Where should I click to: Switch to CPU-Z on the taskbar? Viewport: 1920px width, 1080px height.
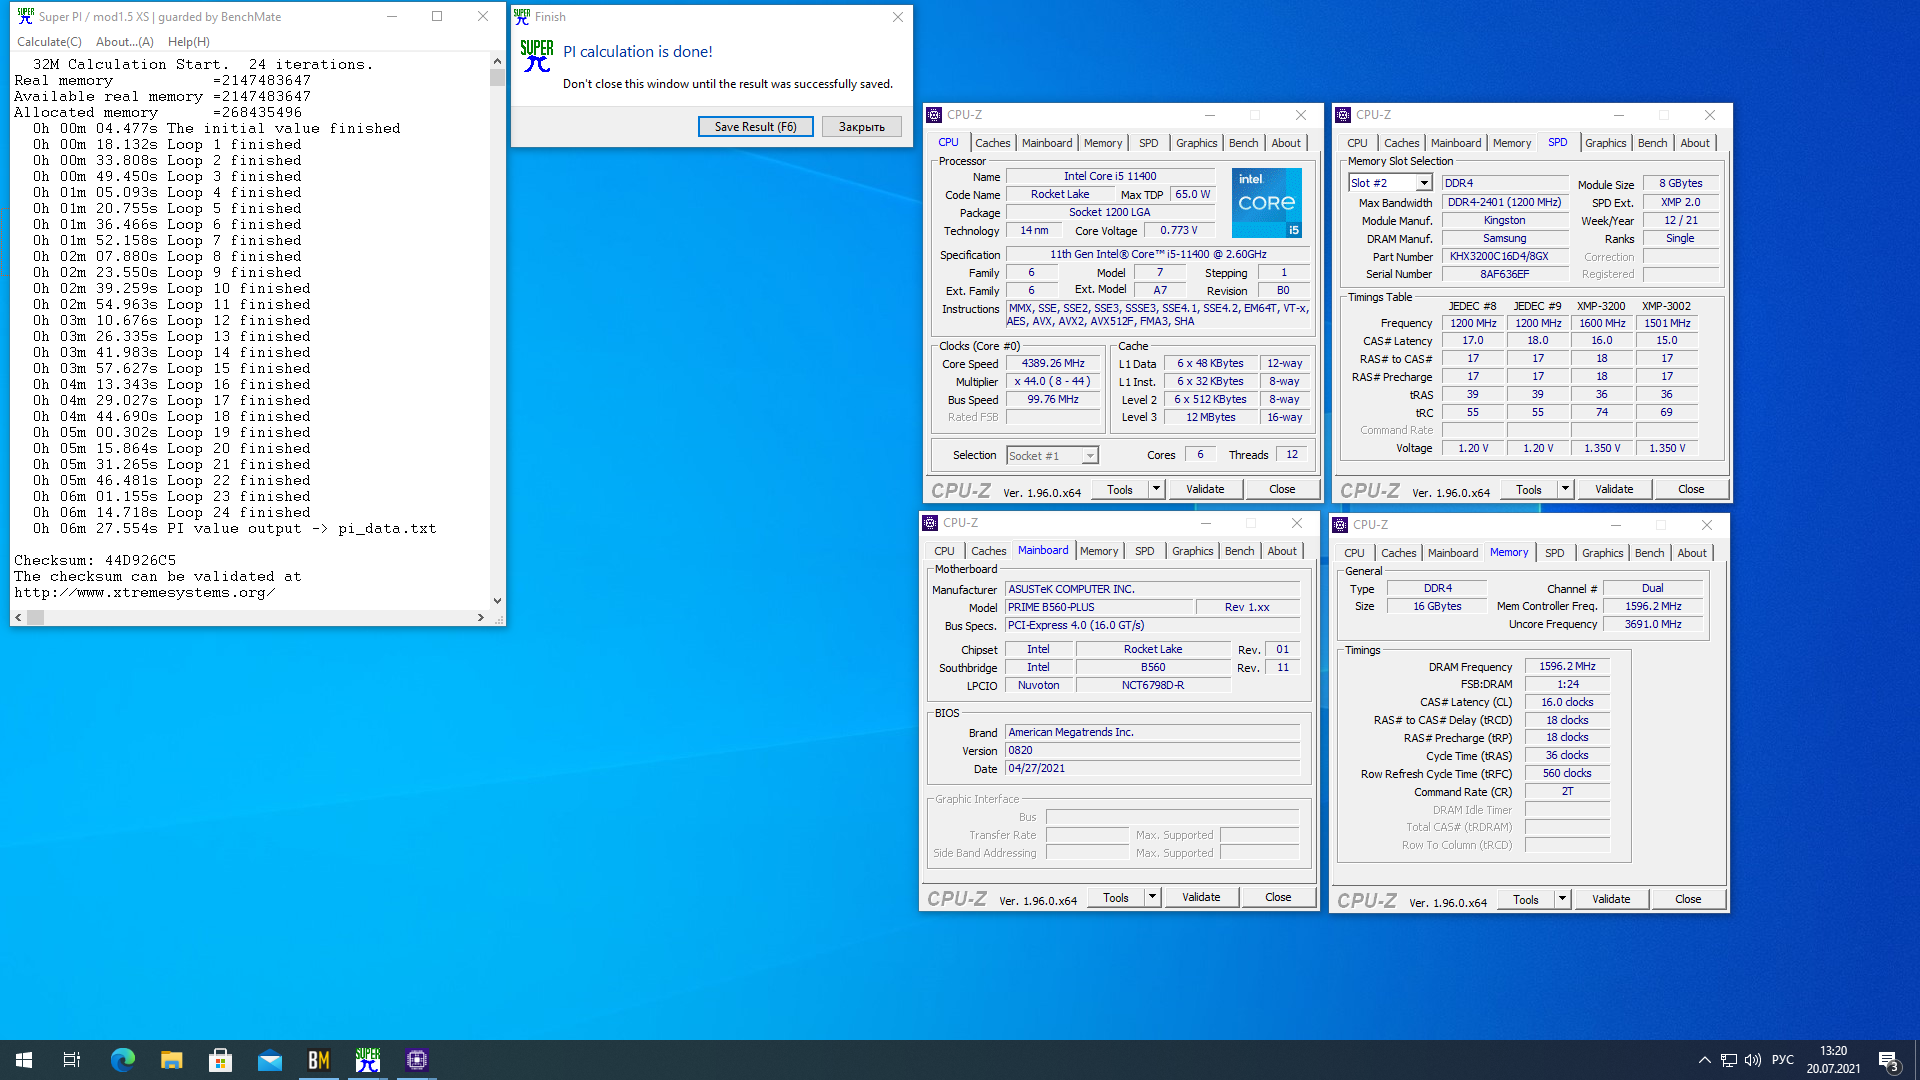(x=417, y=1060)
